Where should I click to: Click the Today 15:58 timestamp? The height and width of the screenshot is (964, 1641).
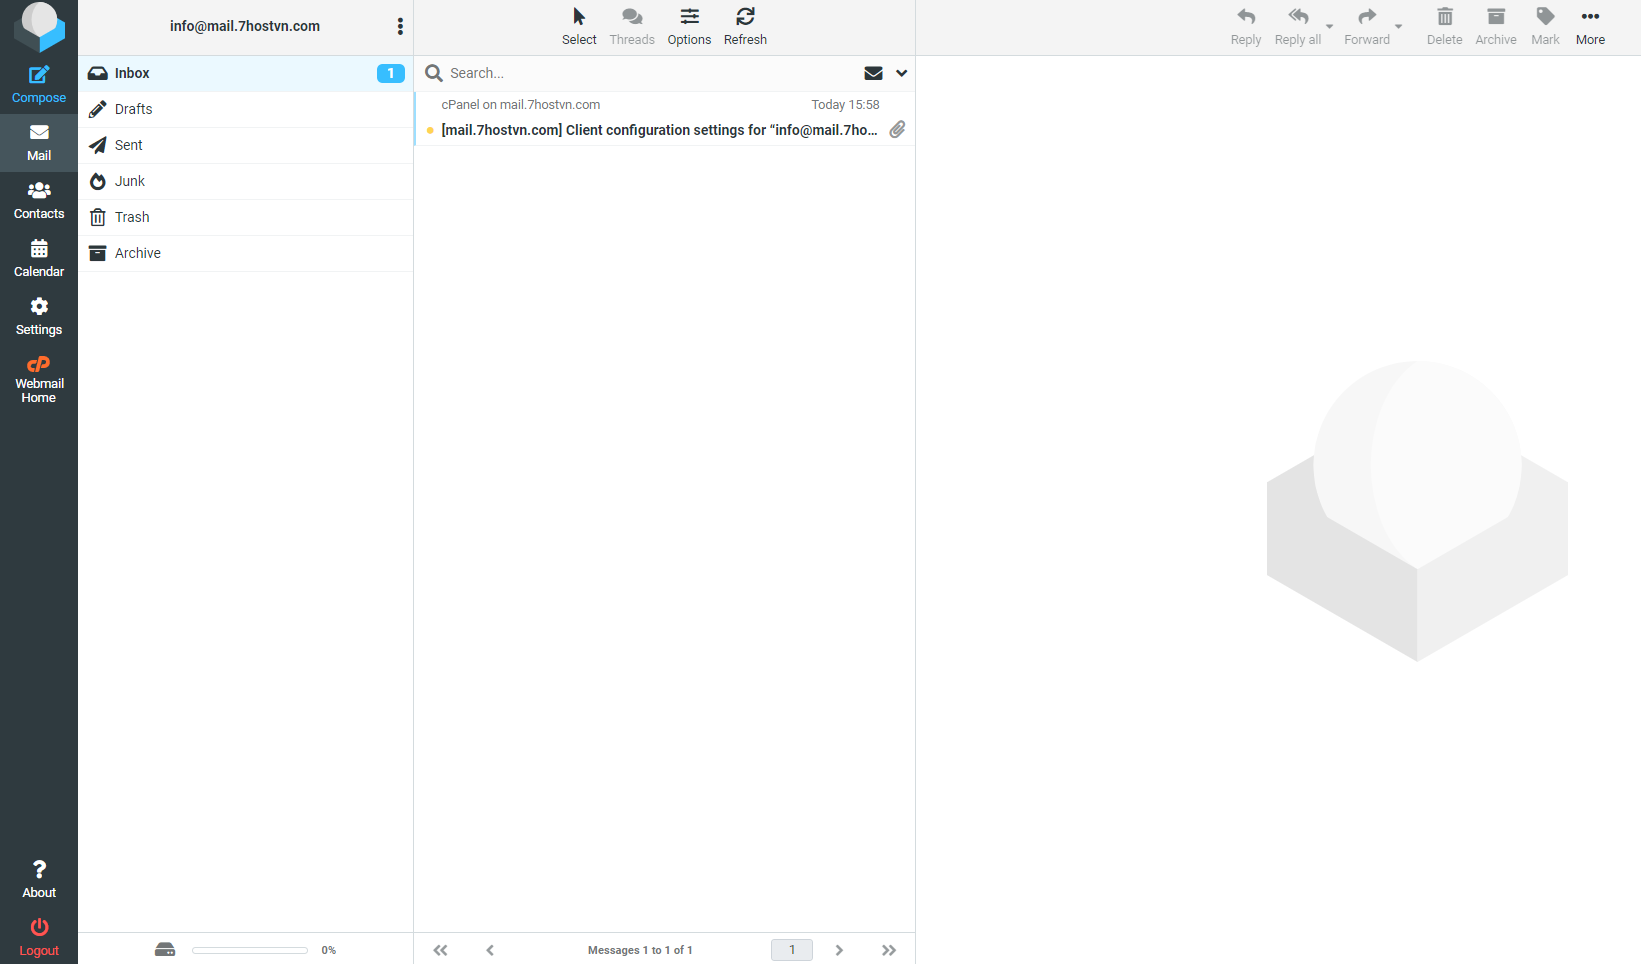[845, 104]
